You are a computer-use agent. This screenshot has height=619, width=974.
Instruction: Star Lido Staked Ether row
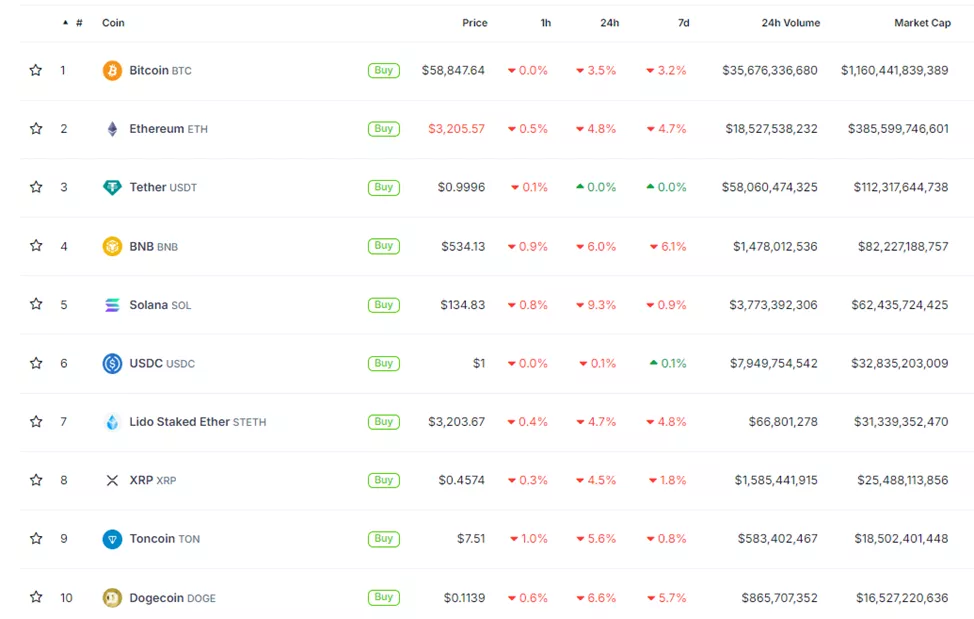coord(36,422)
